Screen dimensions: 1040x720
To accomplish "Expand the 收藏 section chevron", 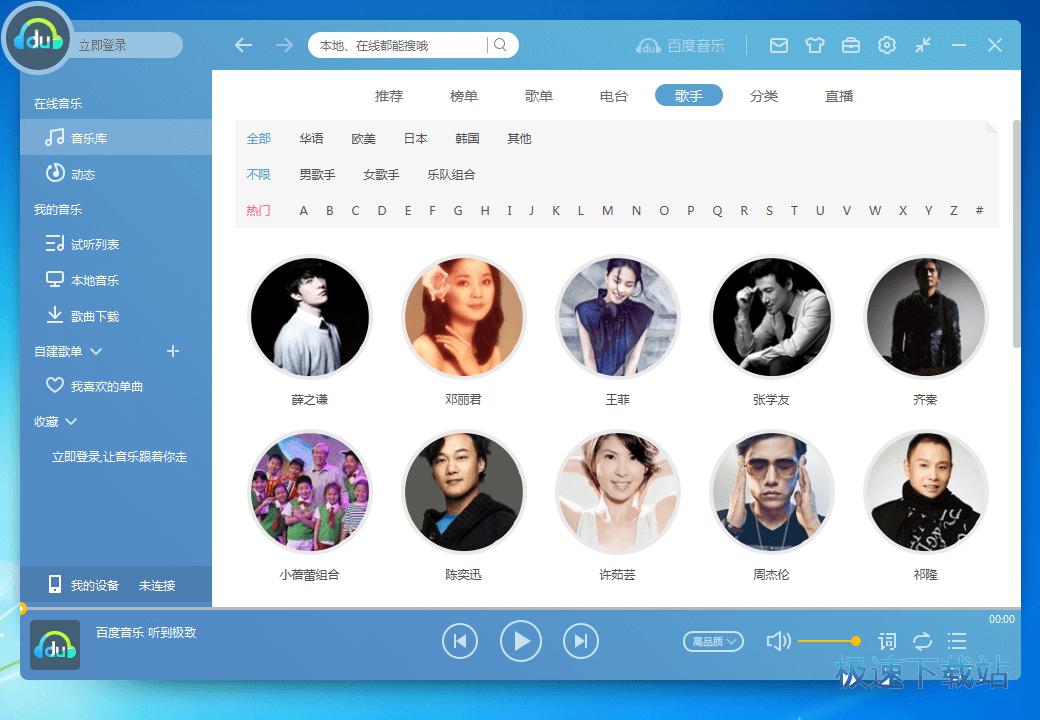I will [x=71, y=422].
